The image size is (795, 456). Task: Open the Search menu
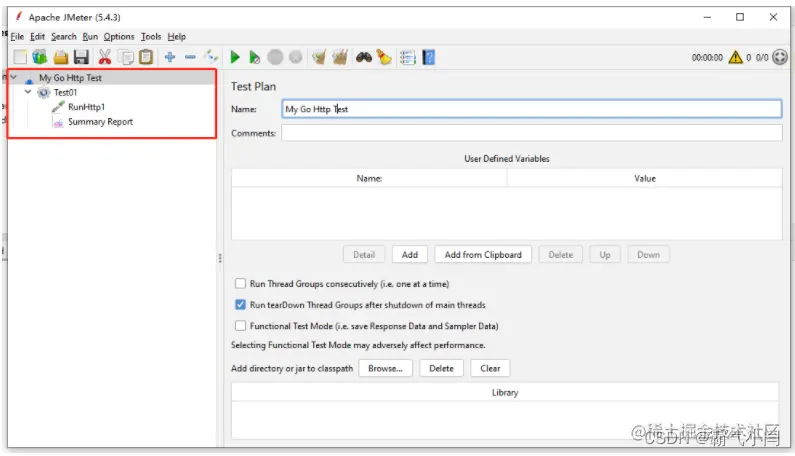[63, 37]
